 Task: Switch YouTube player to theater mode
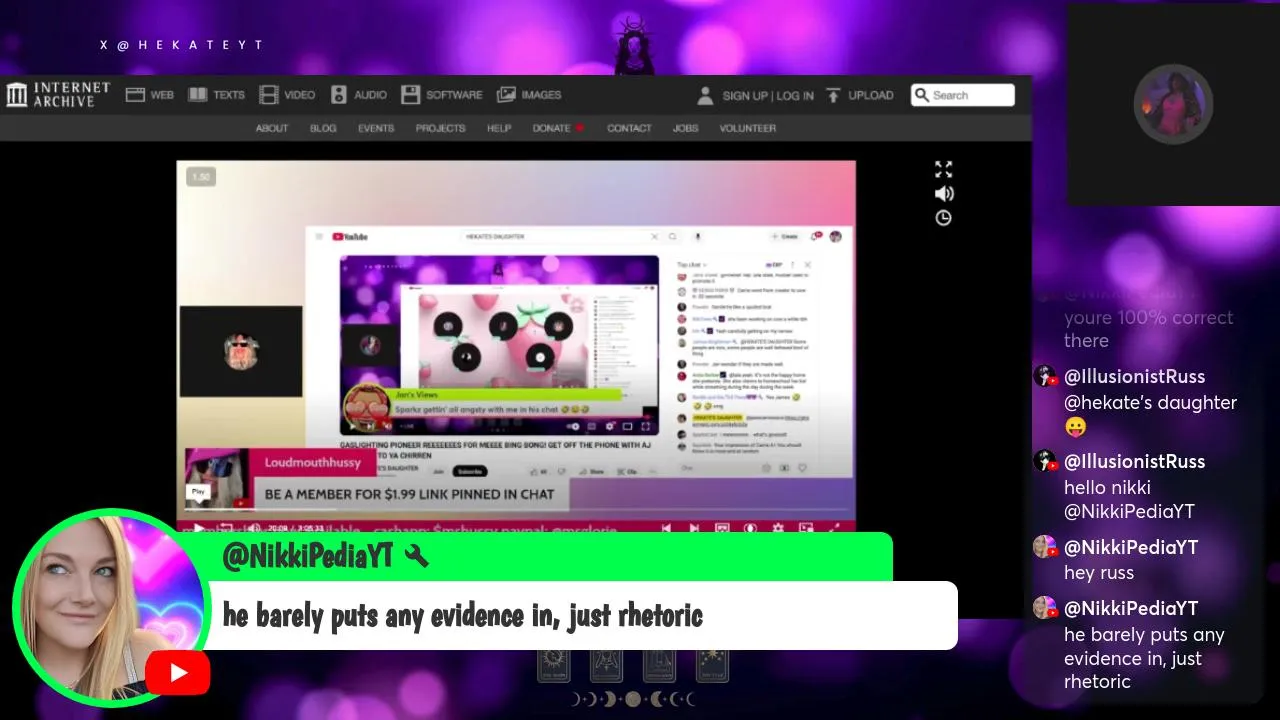[627, 426]
